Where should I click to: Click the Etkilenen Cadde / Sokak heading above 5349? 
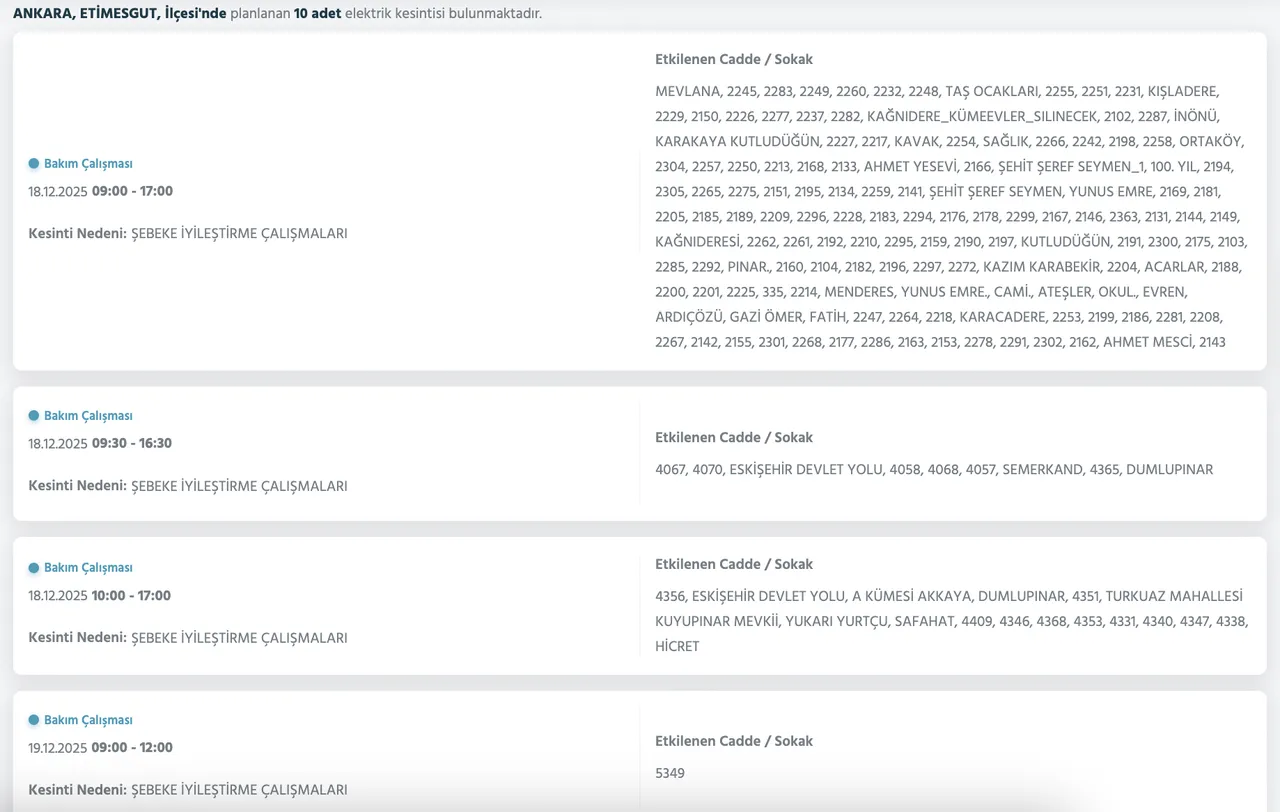pyautogui.click(x=734, y=742)
